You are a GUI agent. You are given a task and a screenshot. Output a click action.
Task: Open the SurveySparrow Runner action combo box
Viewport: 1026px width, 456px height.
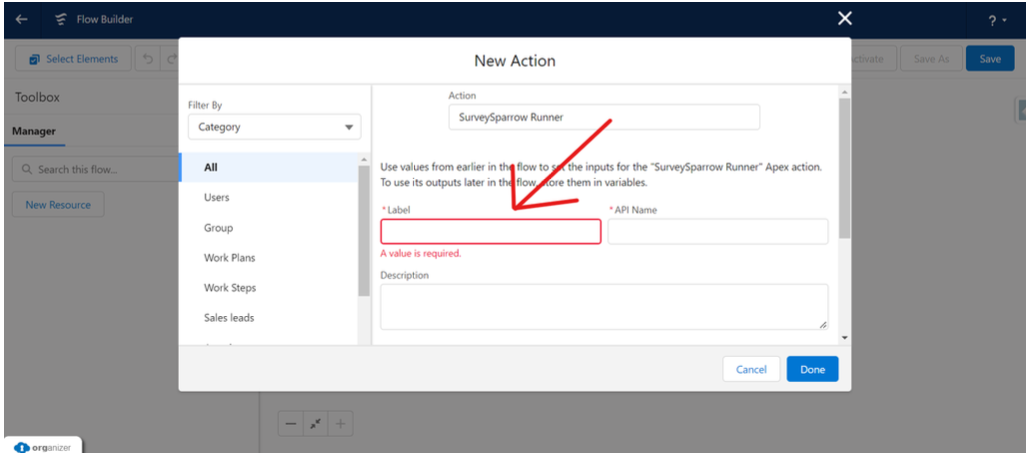point(603,117)
